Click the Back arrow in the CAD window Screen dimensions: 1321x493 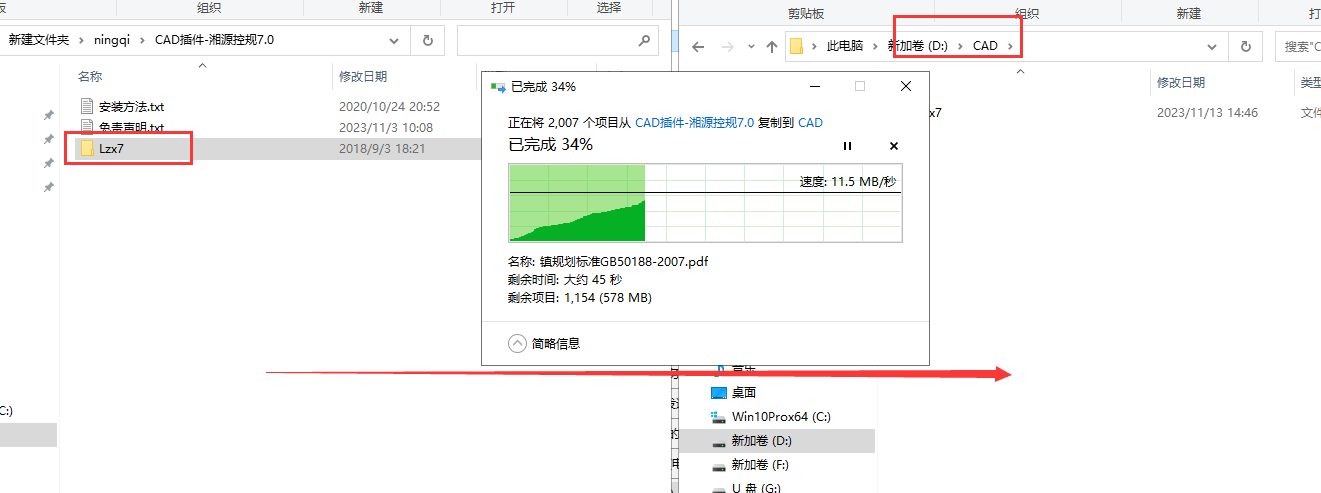(698, 46)
